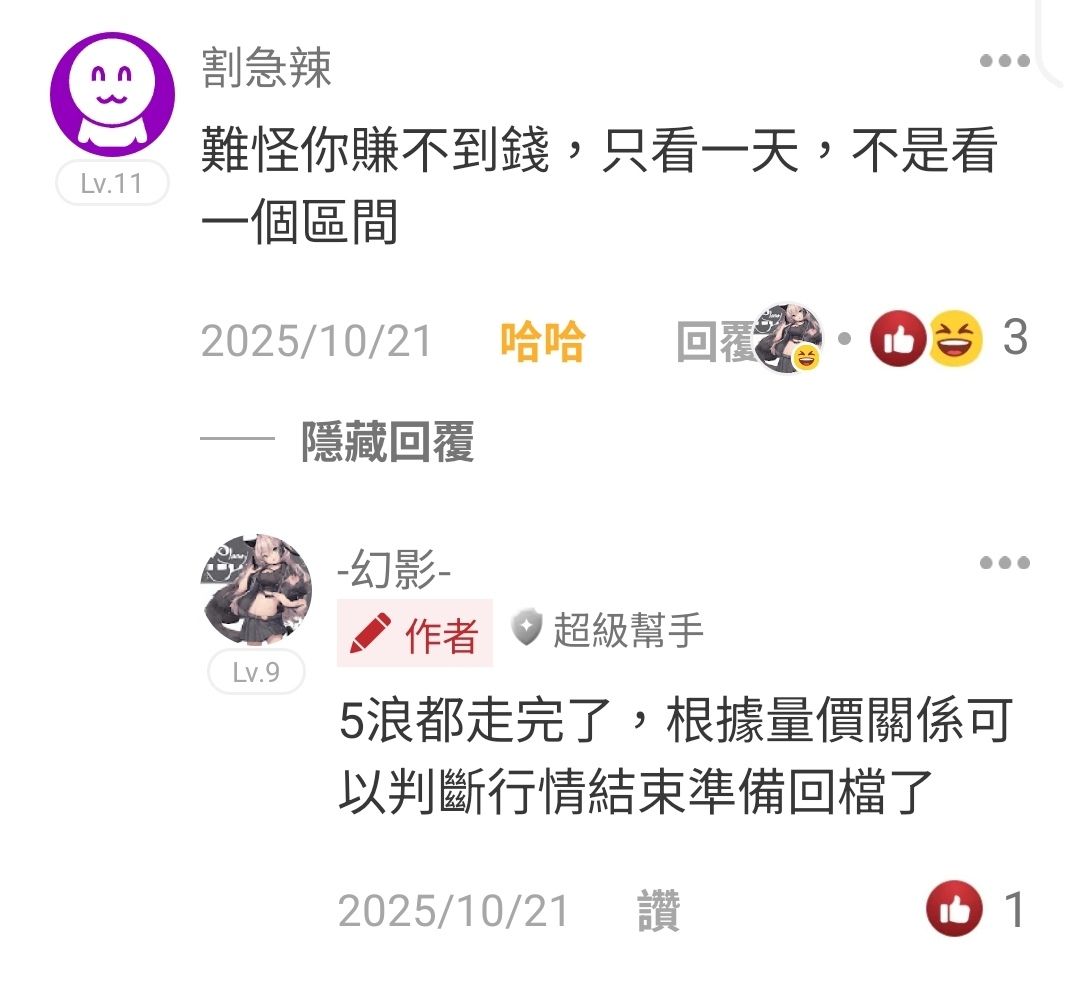Click the small reactor avatar beside 回覆
This screenshot has width=1080, height=983.
[x=789, y=338]
